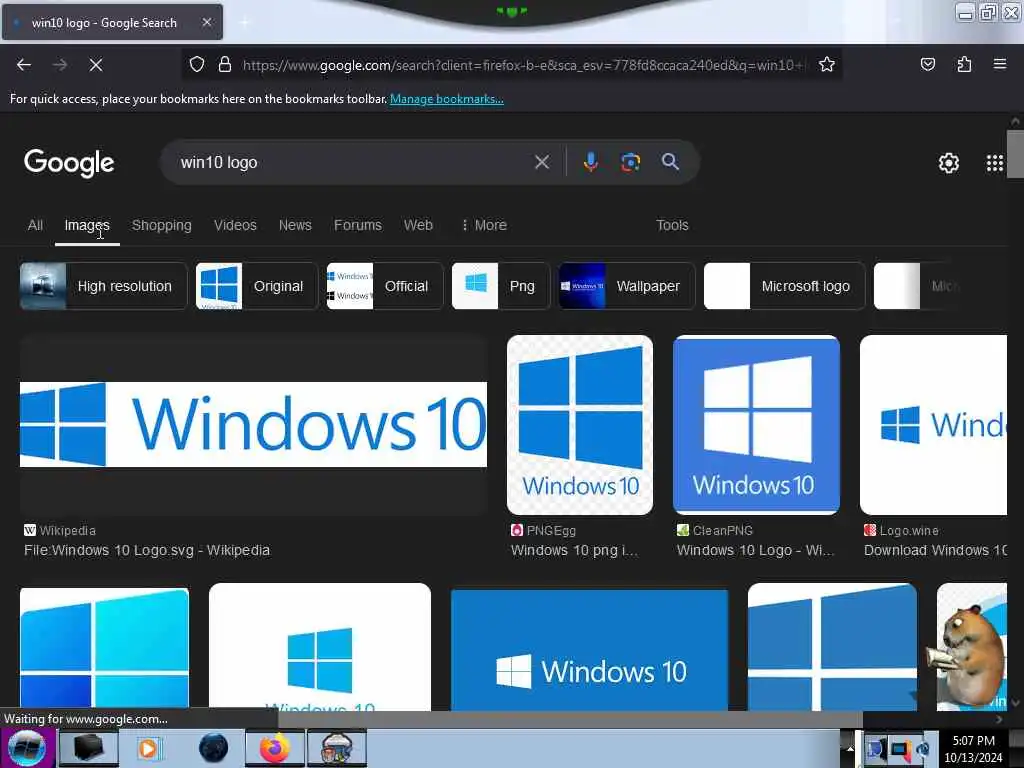Go back using the browser back arrow
Image resolution: width=1024 pixels, height=768 pixels.
click(24, 65)
